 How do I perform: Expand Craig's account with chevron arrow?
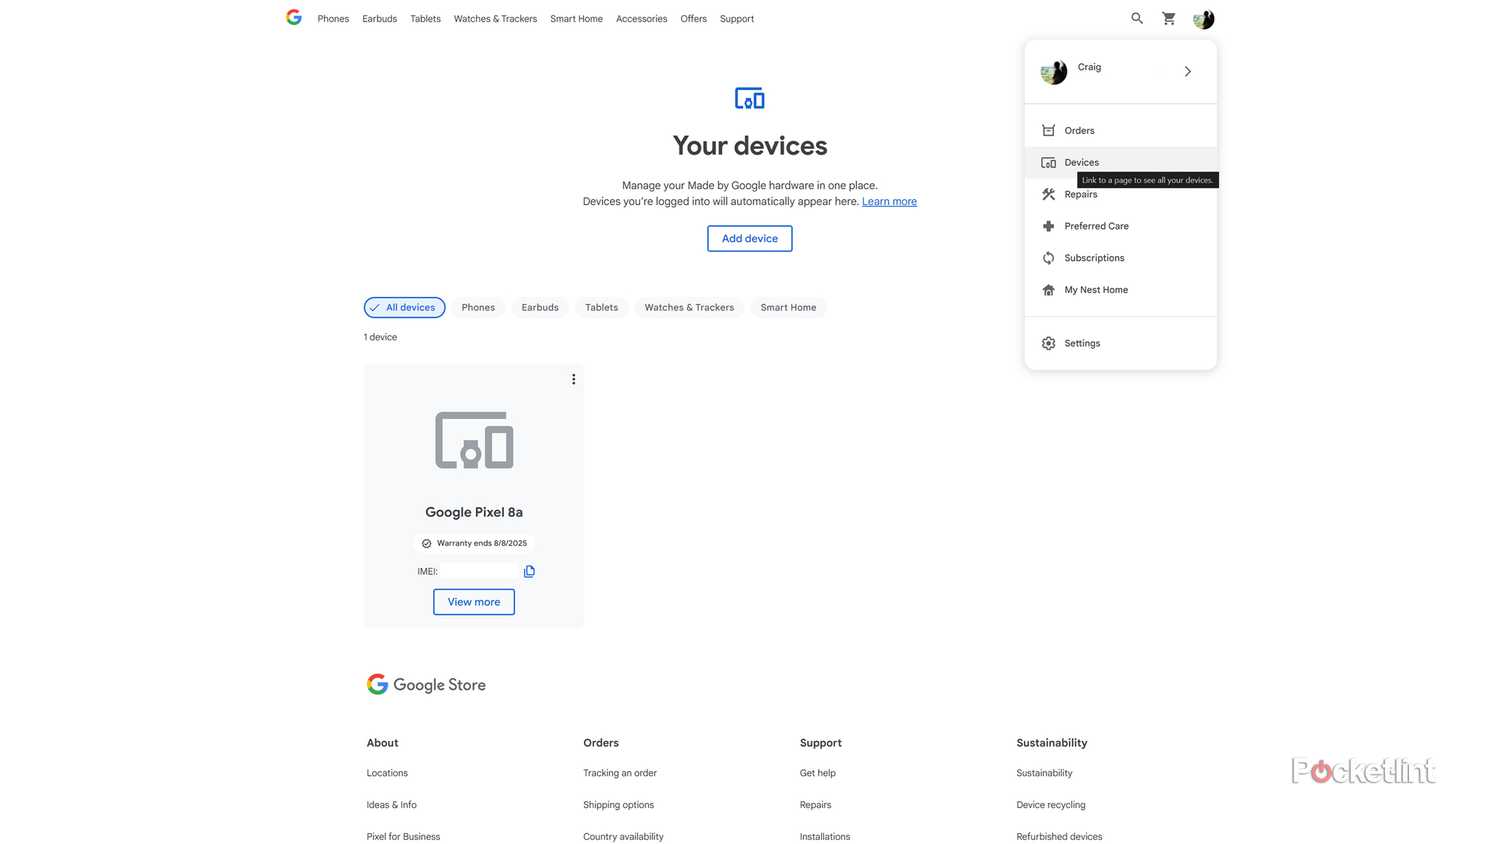pyautogui.click(x=1188, y=72)
